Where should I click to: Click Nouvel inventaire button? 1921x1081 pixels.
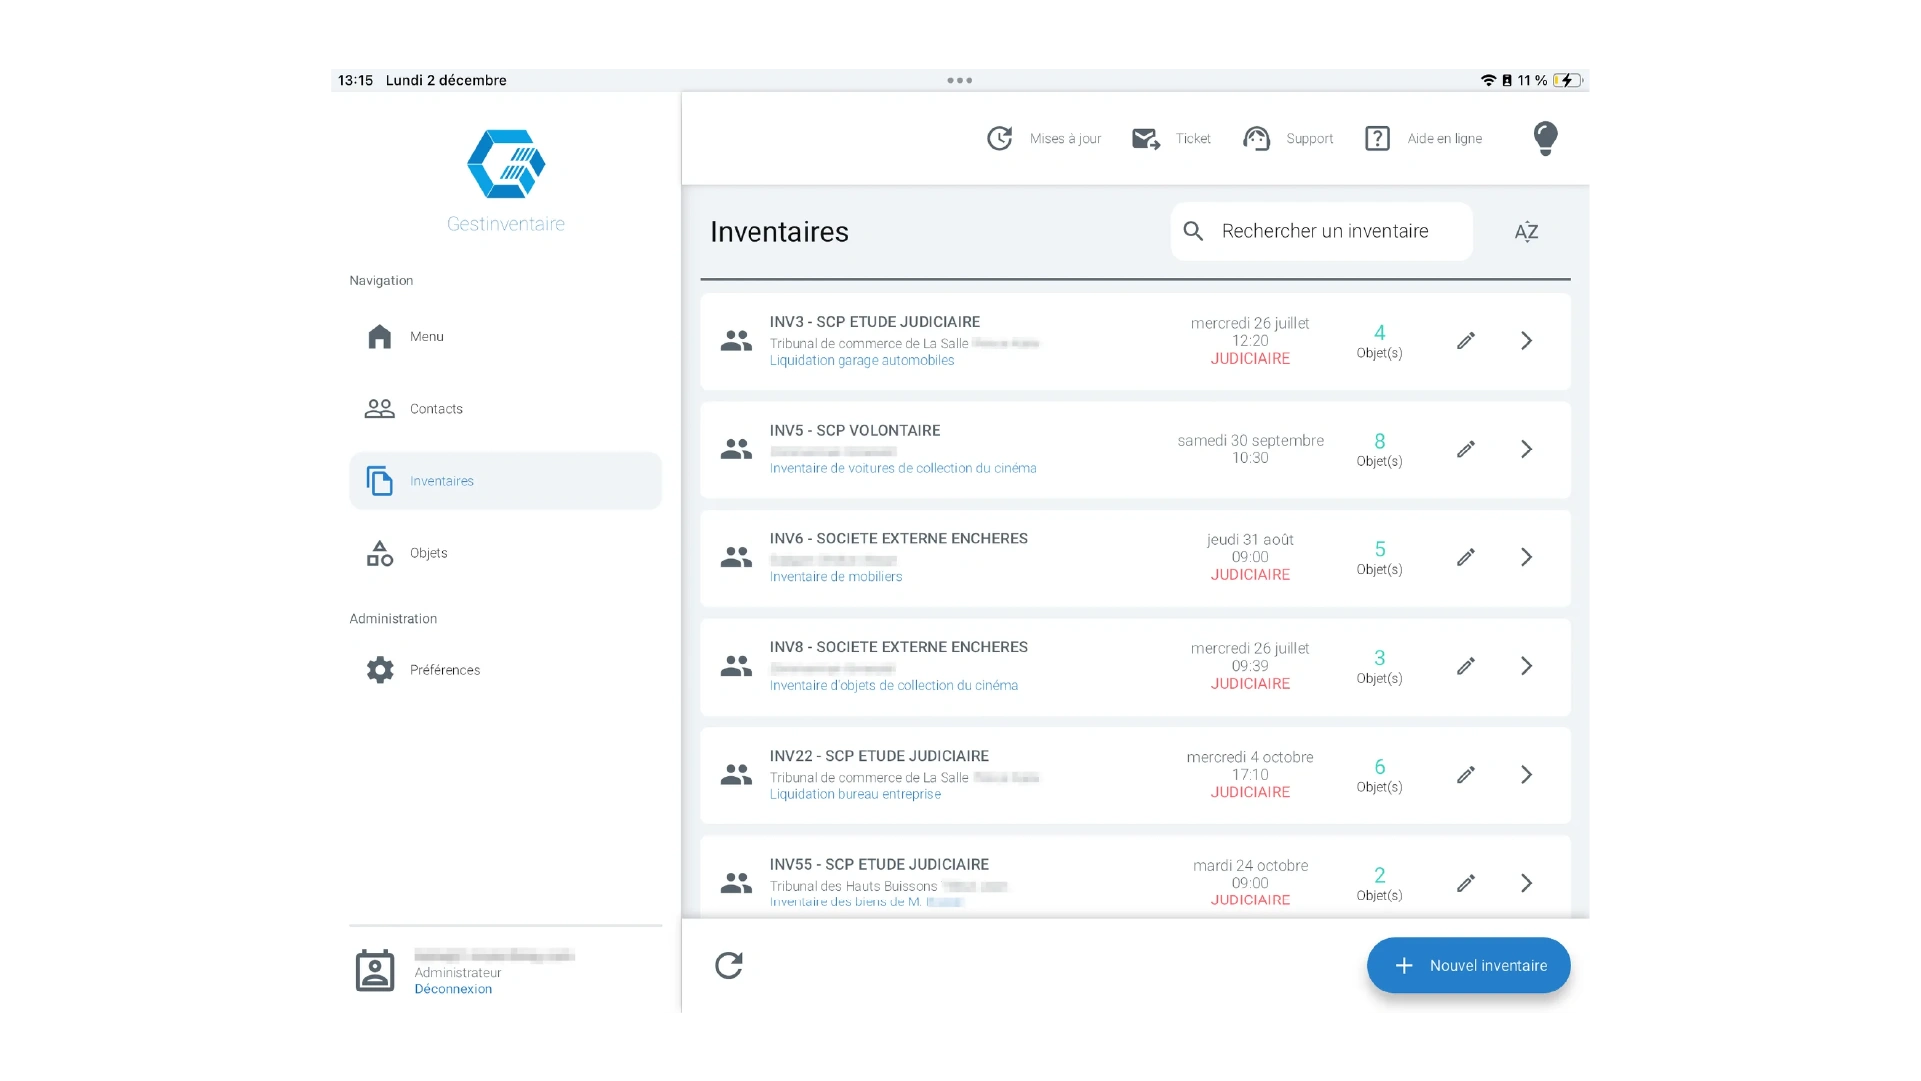(x=1468, y=965)
